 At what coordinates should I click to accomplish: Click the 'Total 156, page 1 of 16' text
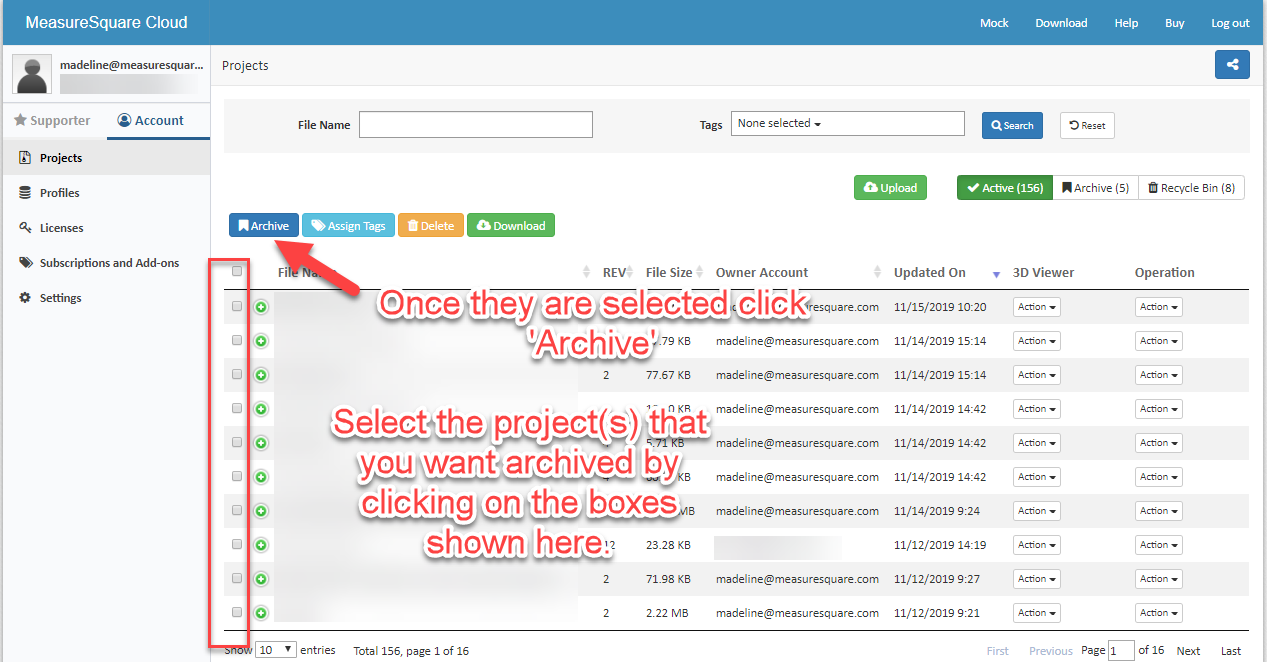point(411,651)
